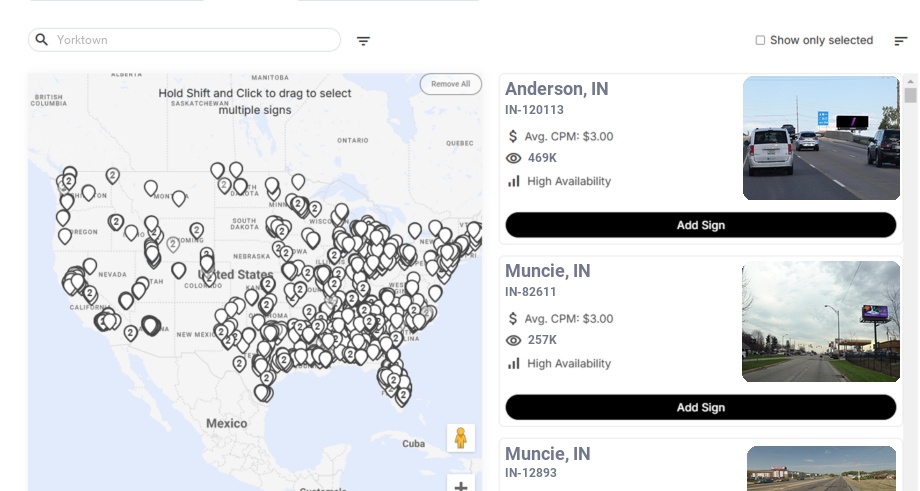Add Sign for Muncie IN-82611 listing
The width and height of the screenshot is (920, 491).
[700, 407]
